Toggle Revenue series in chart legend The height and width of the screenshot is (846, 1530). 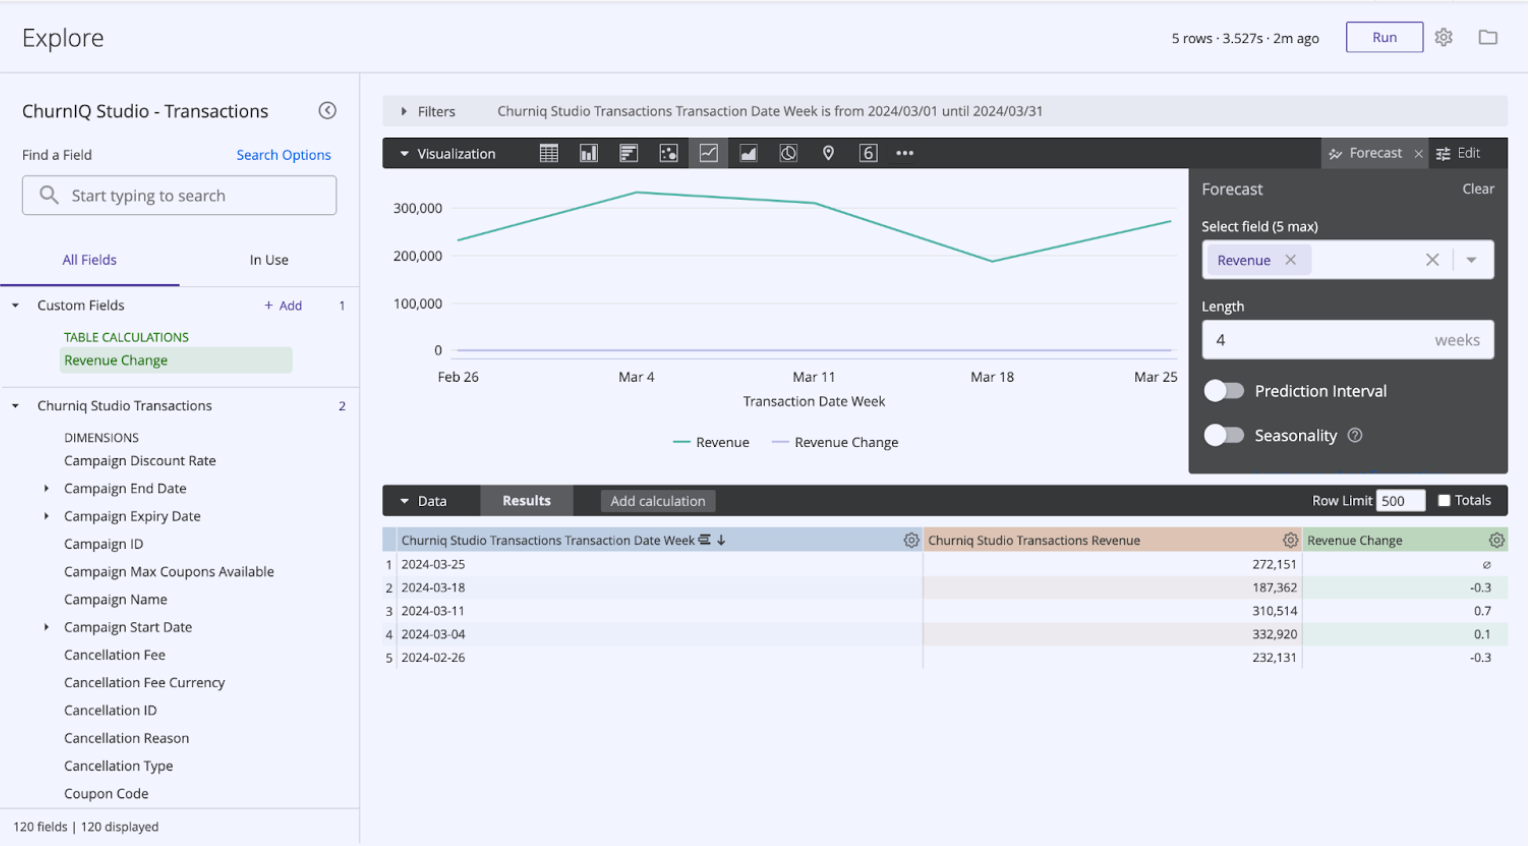(x=711, y=442)
